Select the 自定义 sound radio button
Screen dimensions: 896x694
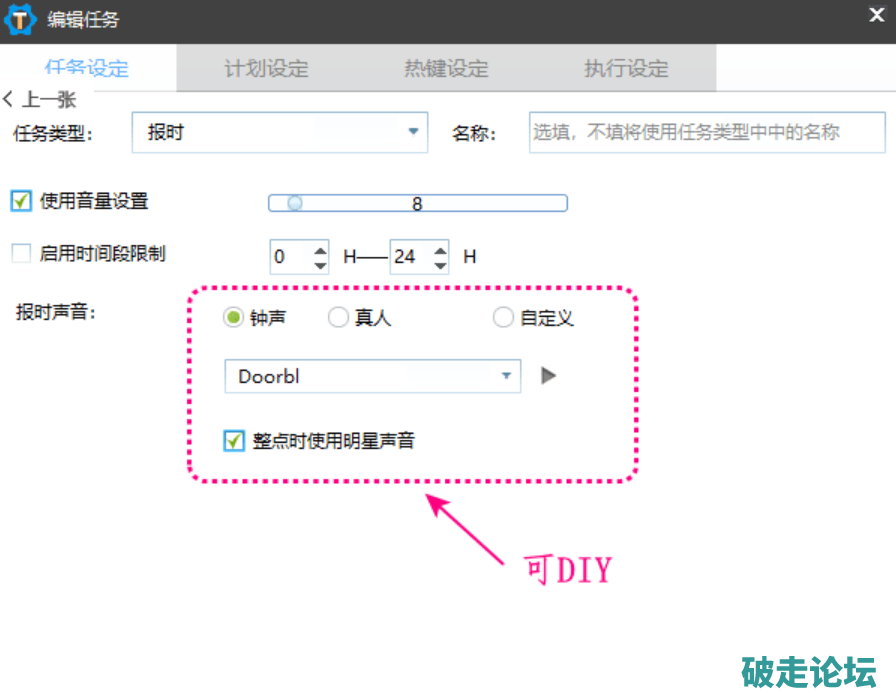pos(503,318)
